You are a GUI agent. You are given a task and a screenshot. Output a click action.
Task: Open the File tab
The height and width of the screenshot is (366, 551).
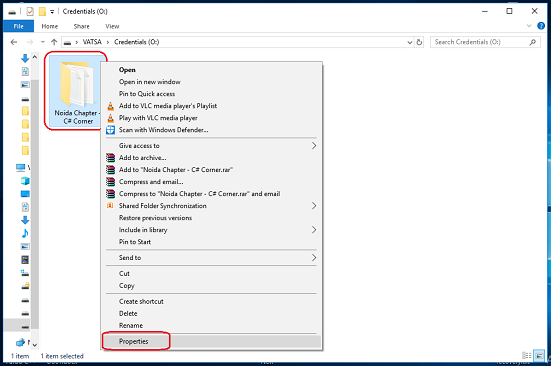[x=19, y=26]
